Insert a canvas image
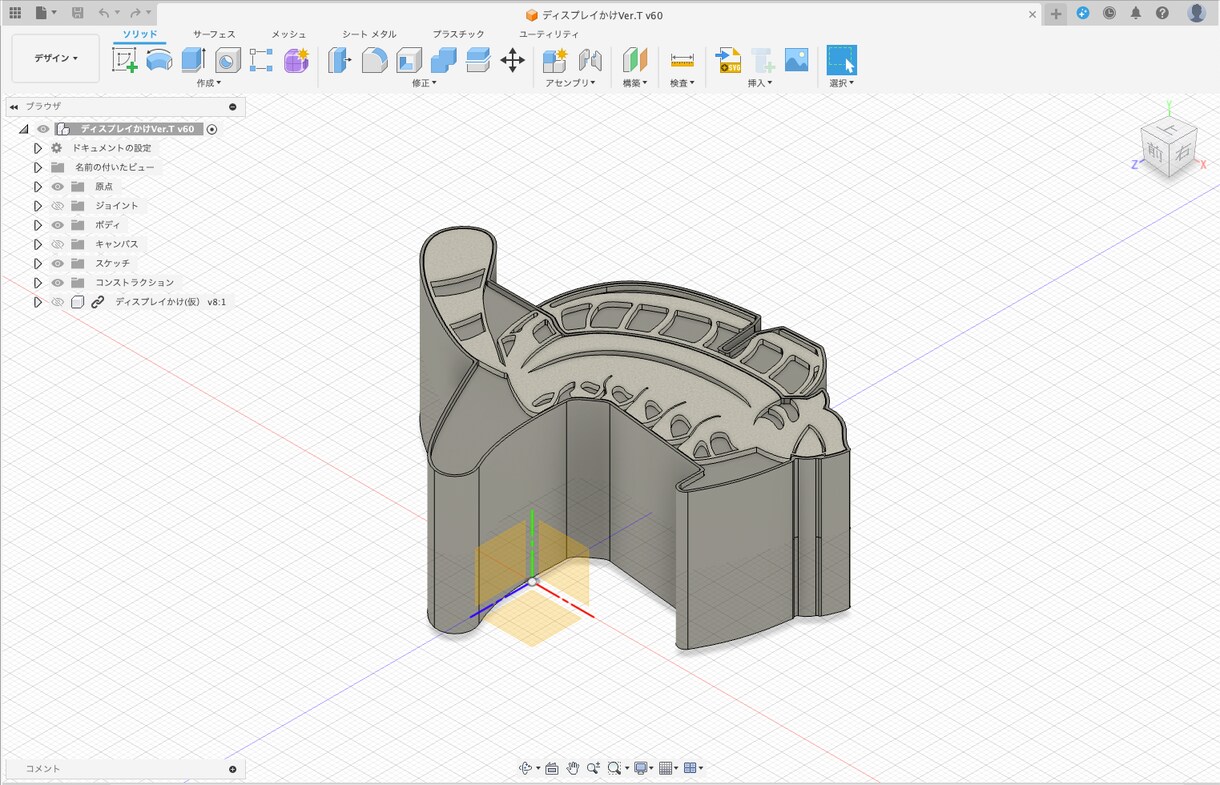 tap(796, 60)
